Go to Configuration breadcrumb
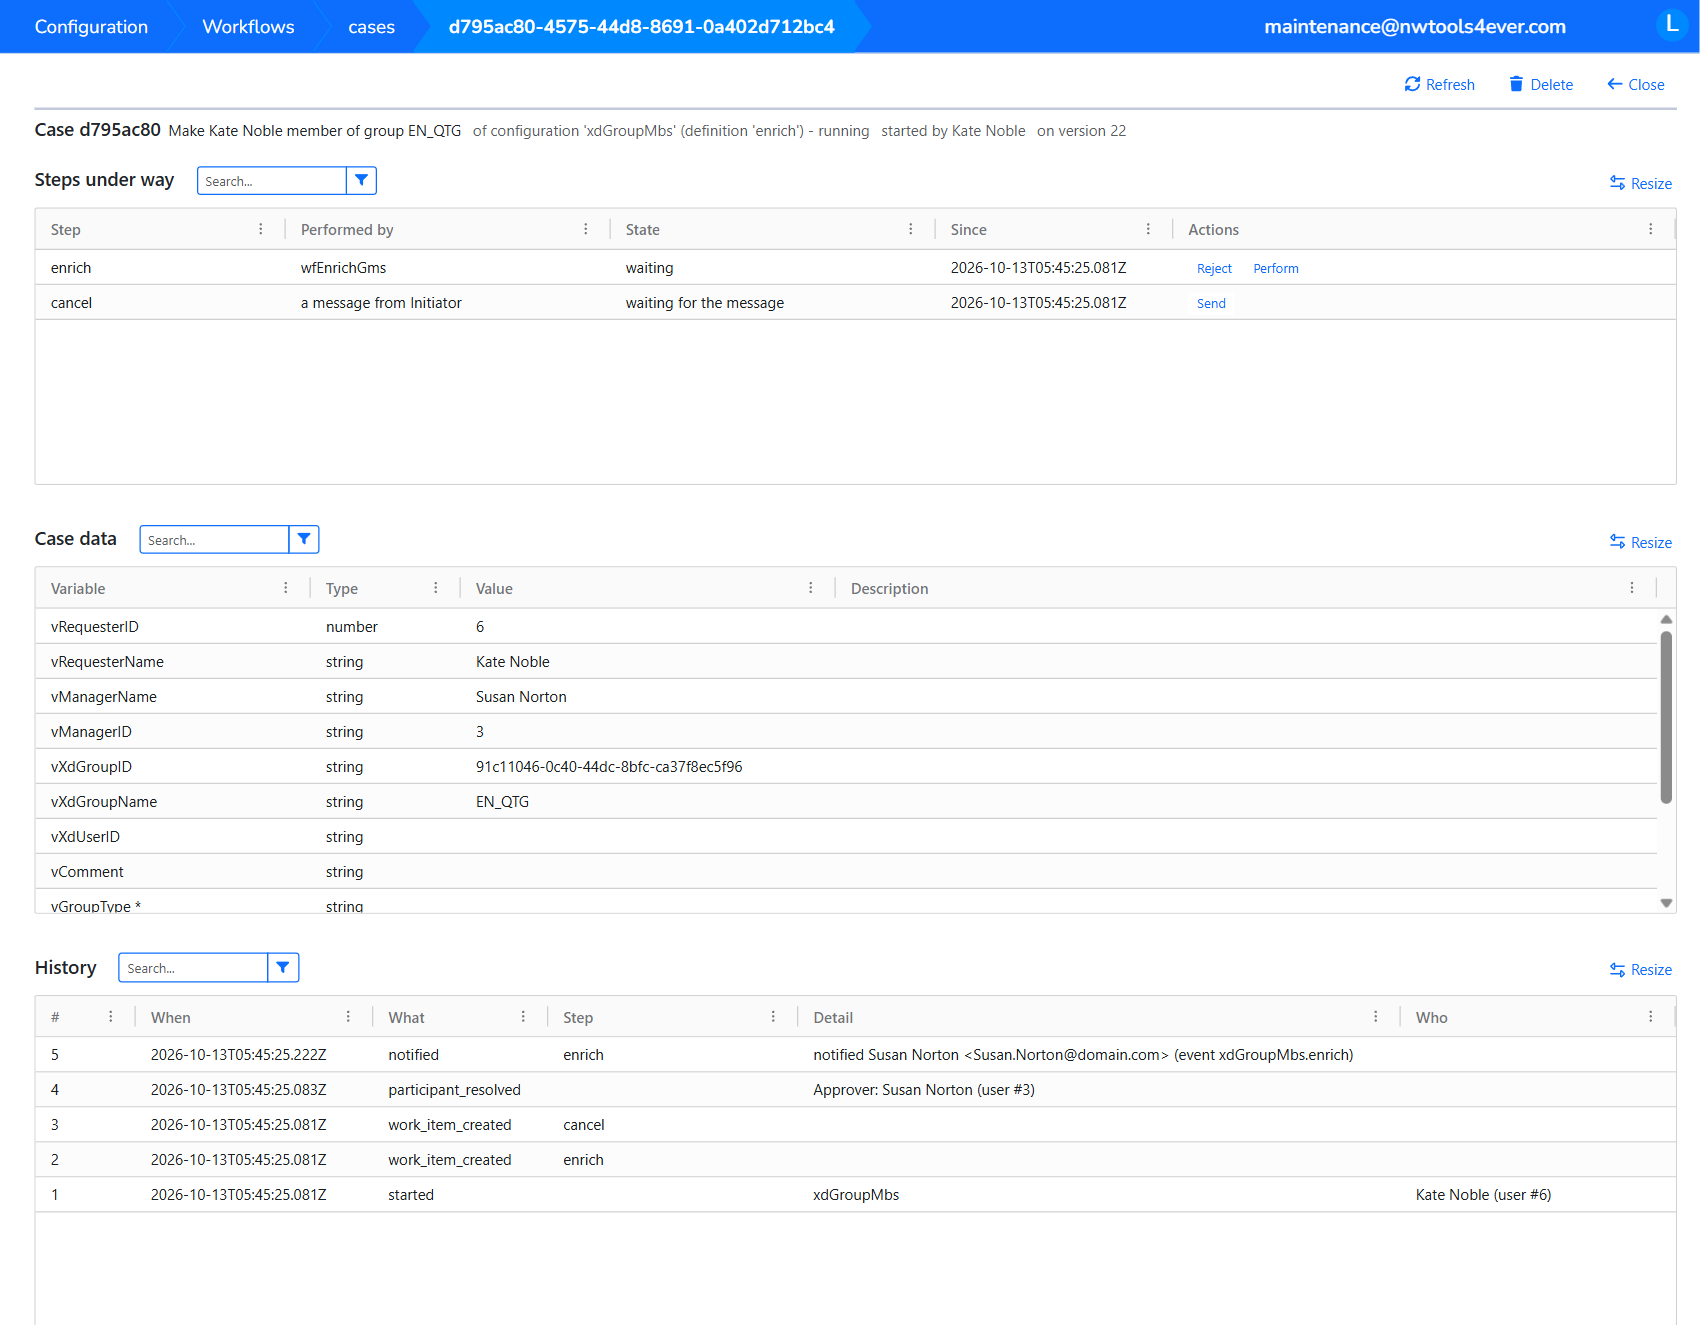Image resolution: width=1700 pixels, height=1325 pixels. pyautogui.click(x=91, y=26)
